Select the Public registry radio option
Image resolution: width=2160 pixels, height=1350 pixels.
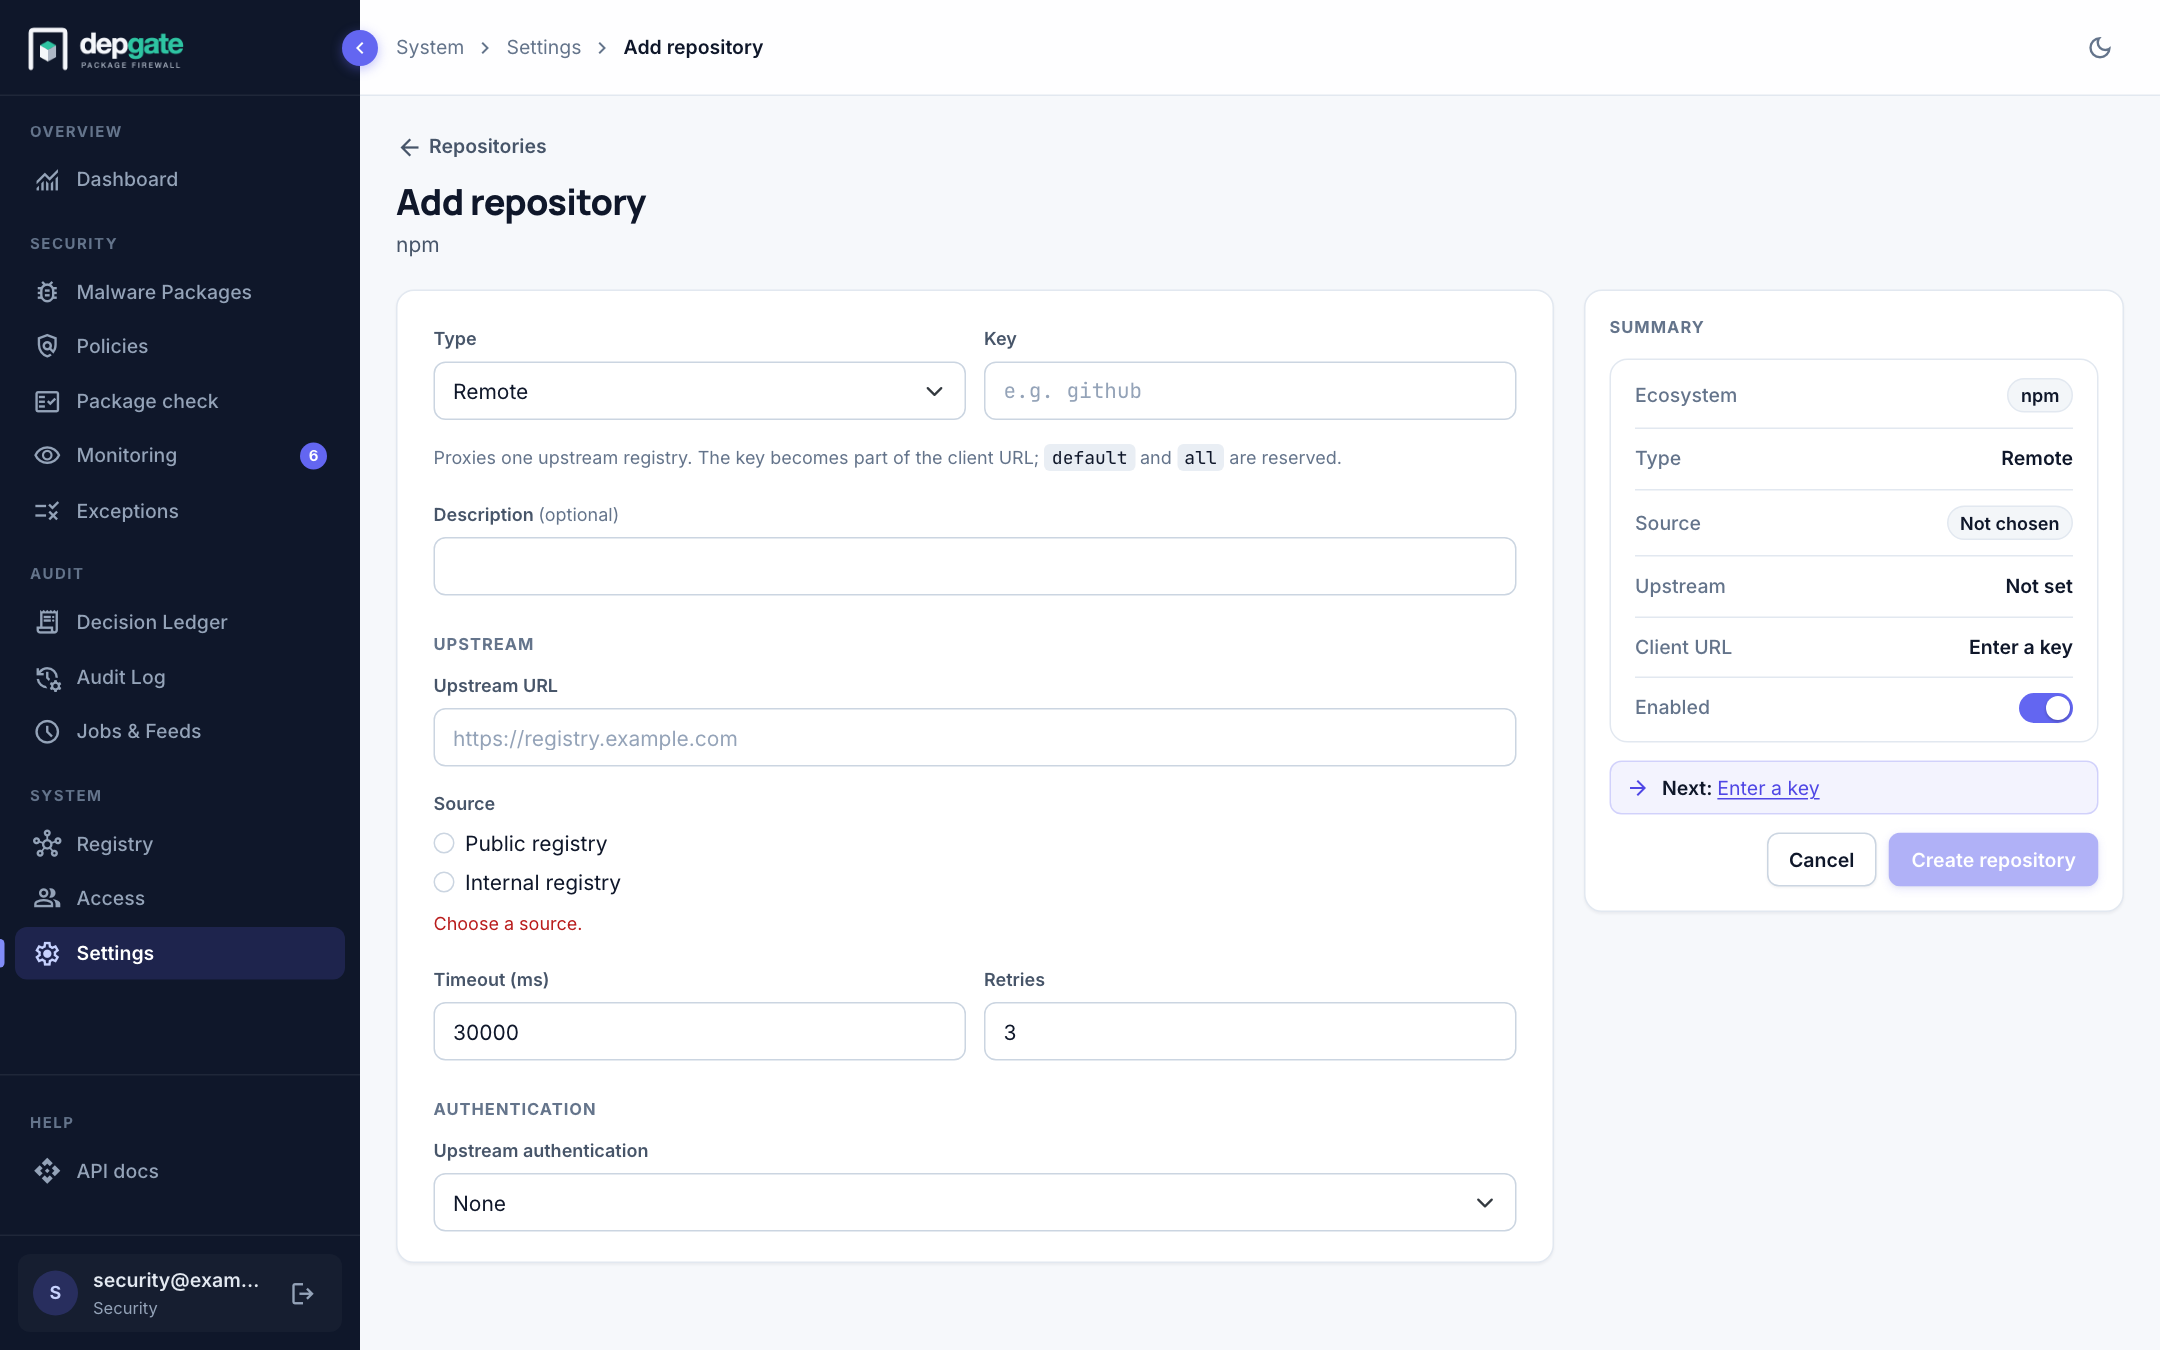coord(444,843)
